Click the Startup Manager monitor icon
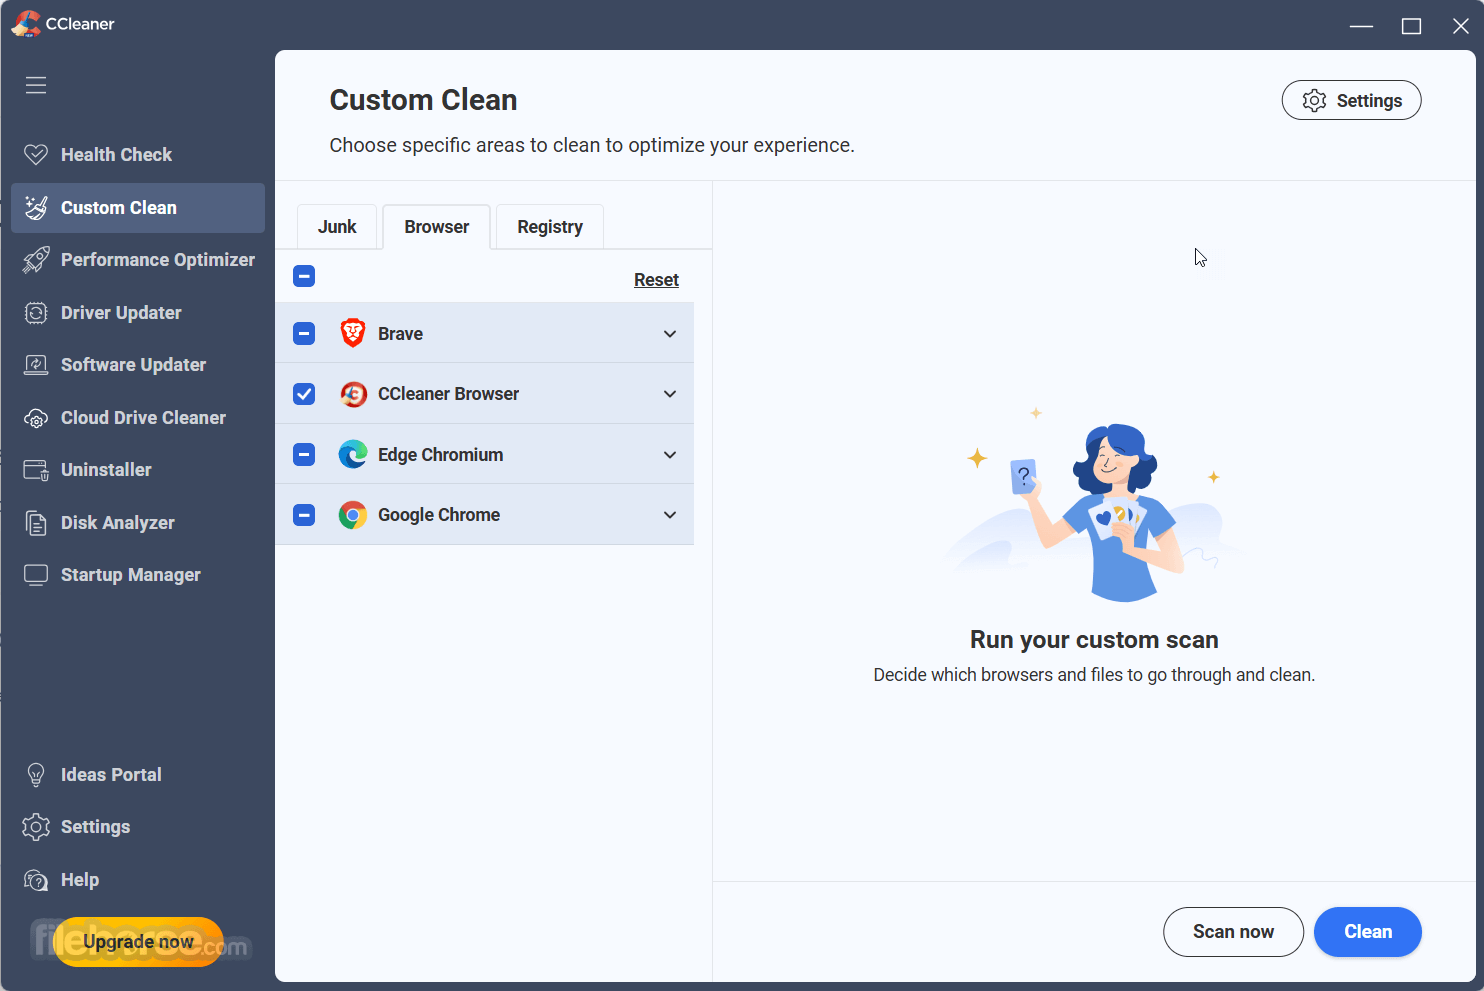 tap(36, 575)
